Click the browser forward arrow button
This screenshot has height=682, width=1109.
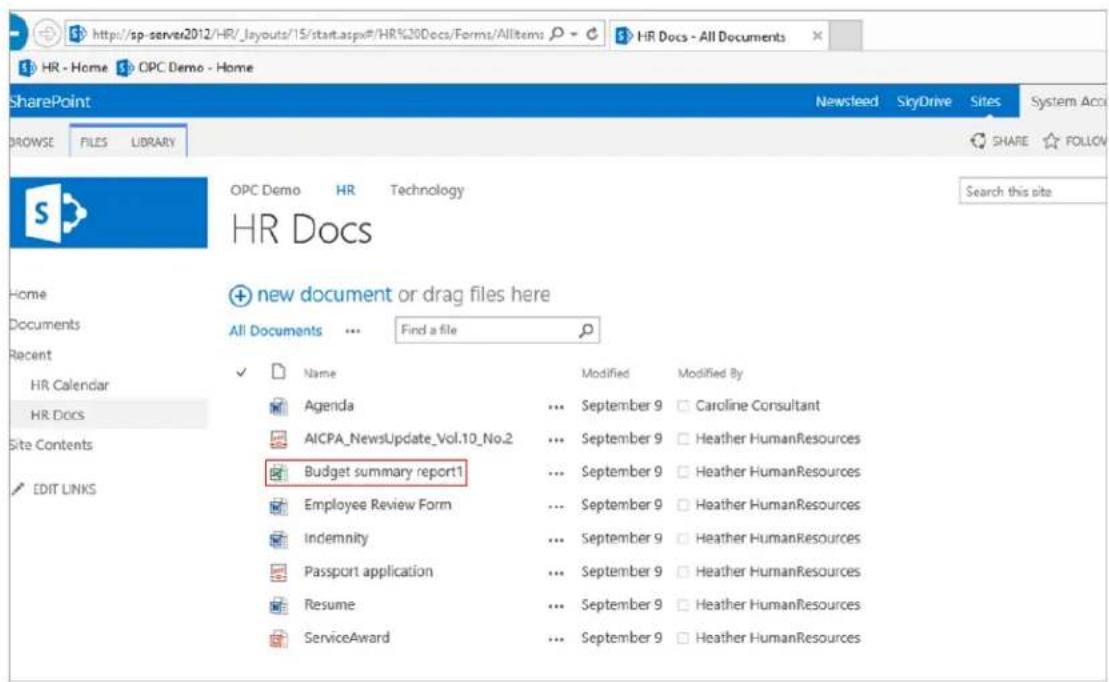tap(47, 33)
